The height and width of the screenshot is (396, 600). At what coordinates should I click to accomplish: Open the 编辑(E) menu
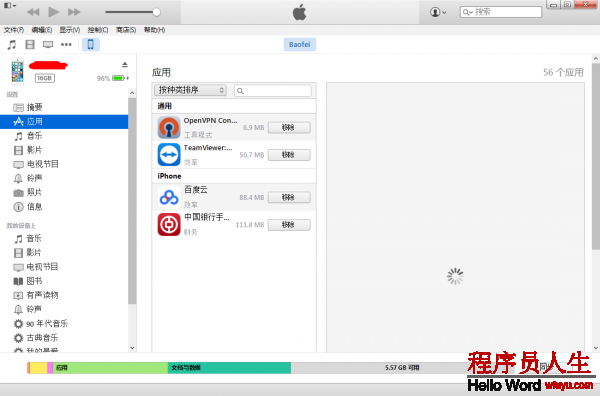42,30
